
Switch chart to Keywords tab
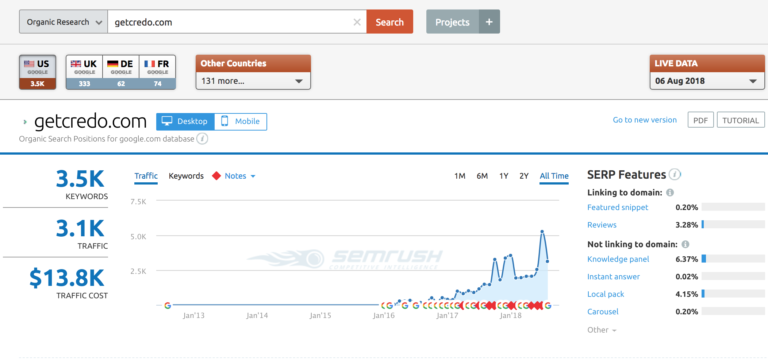coord(186,176)
